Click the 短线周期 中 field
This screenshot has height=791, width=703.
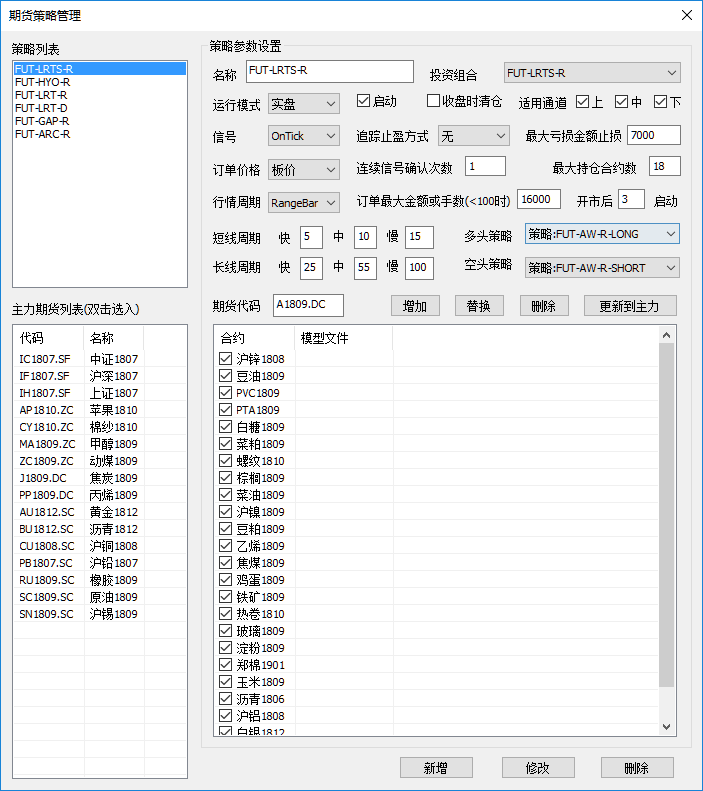(x=365, y=237)
